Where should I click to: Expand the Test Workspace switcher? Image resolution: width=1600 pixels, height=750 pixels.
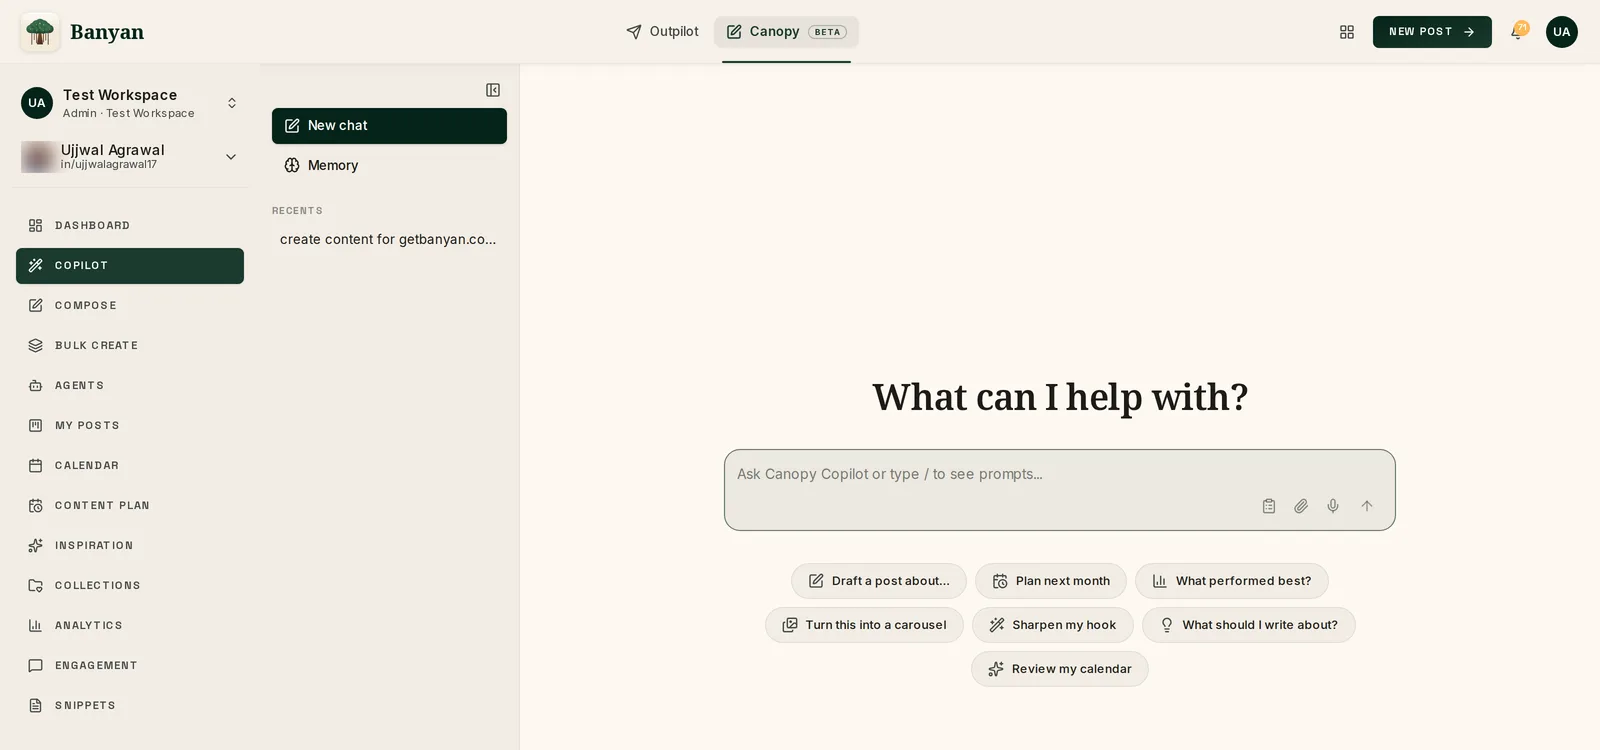point(232,103)
